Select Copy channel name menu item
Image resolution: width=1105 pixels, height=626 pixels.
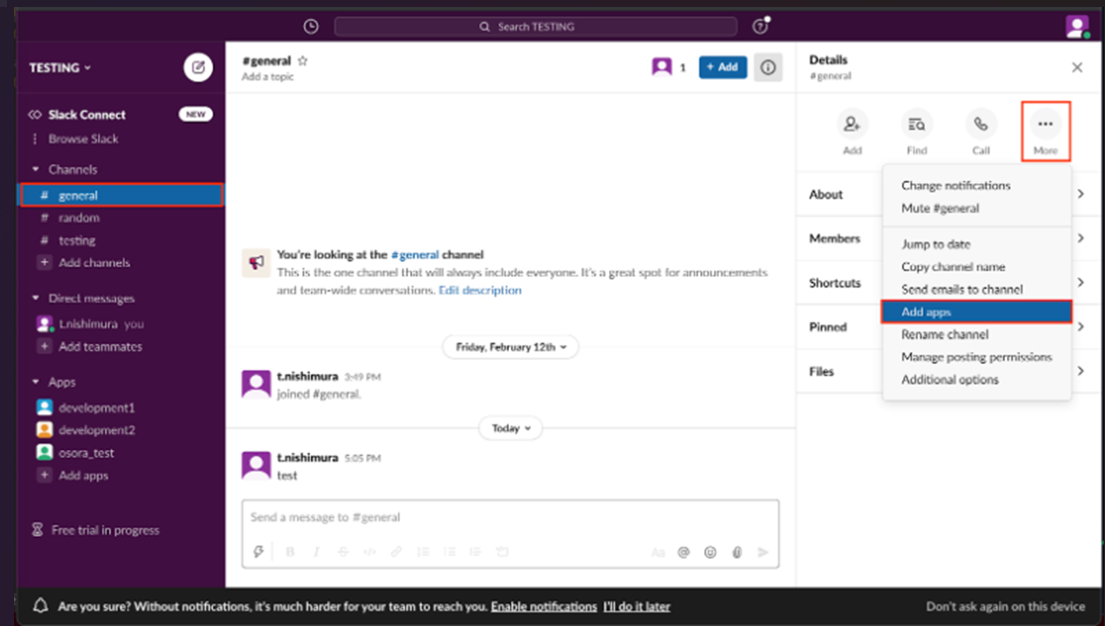click(977, 266)
